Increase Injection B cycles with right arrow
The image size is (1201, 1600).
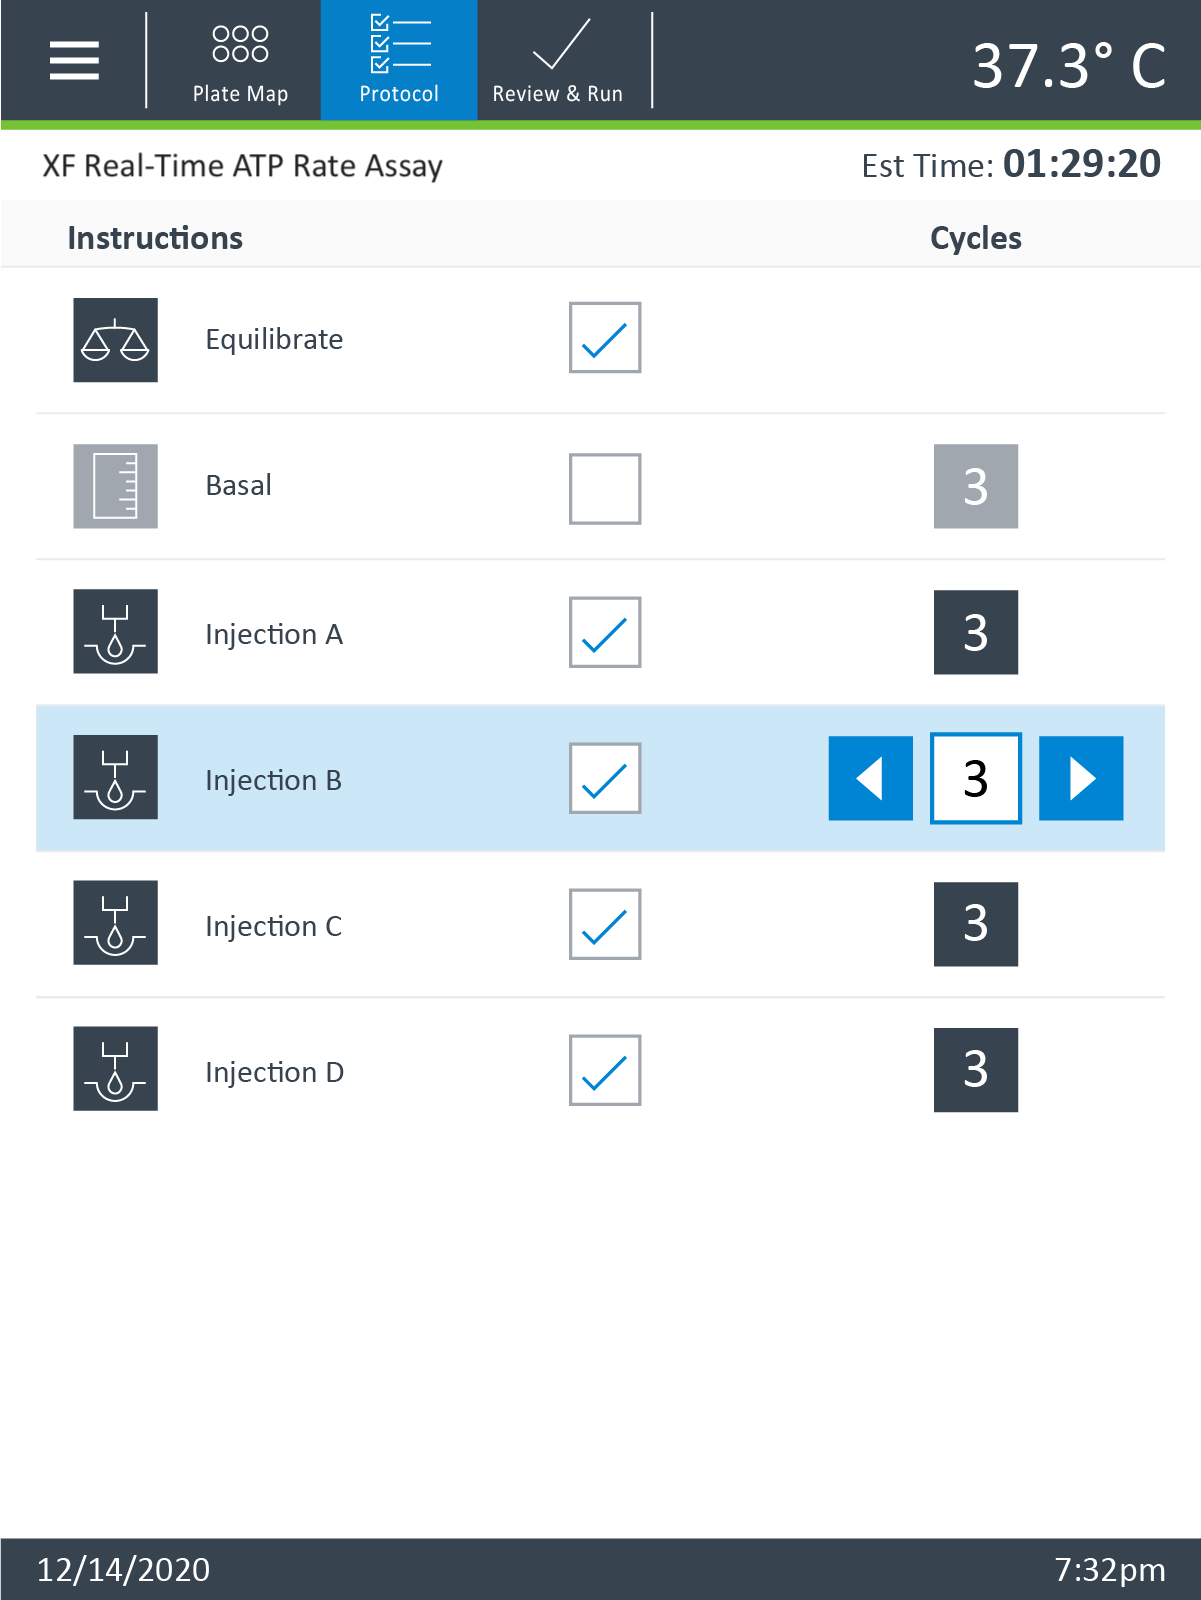point(1081,778)
